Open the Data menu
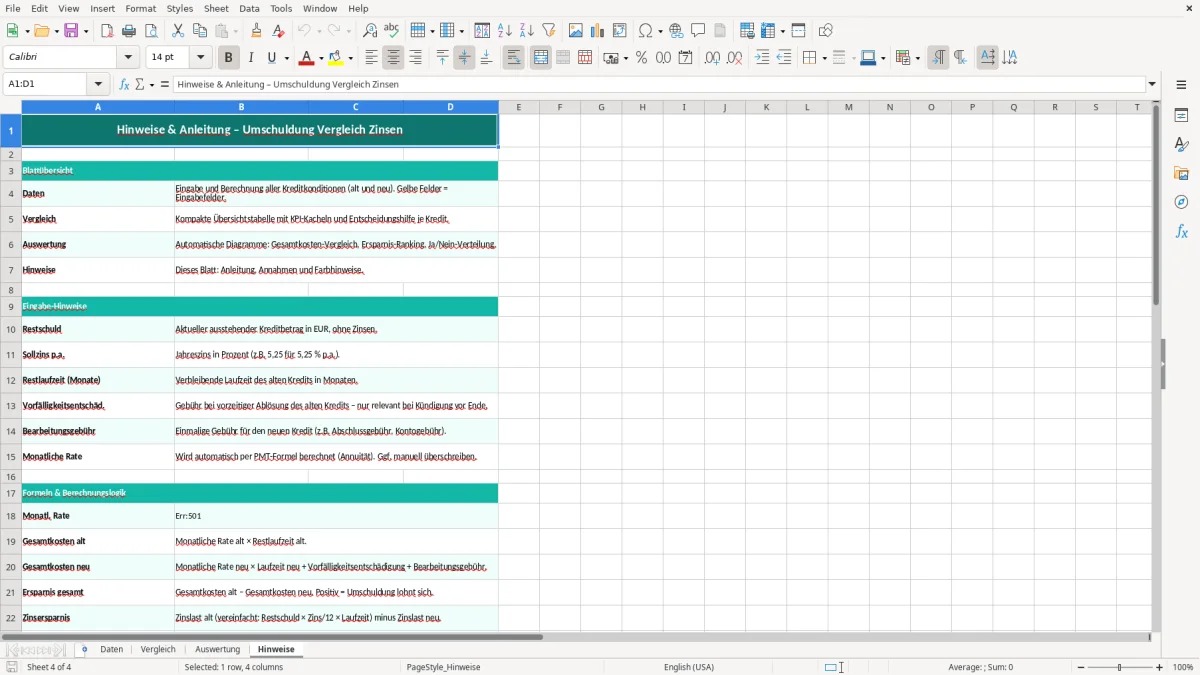The height and width of the screenshot is (675, 1200). tap(249, 8)
